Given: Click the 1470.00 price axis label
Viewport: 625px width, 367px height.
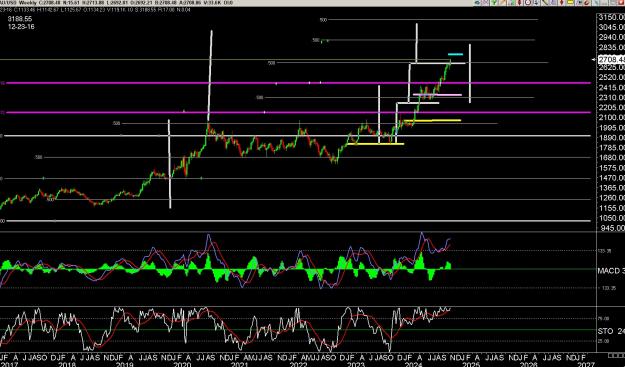Looking at the screenshot, I should click(x=611, y=178).
